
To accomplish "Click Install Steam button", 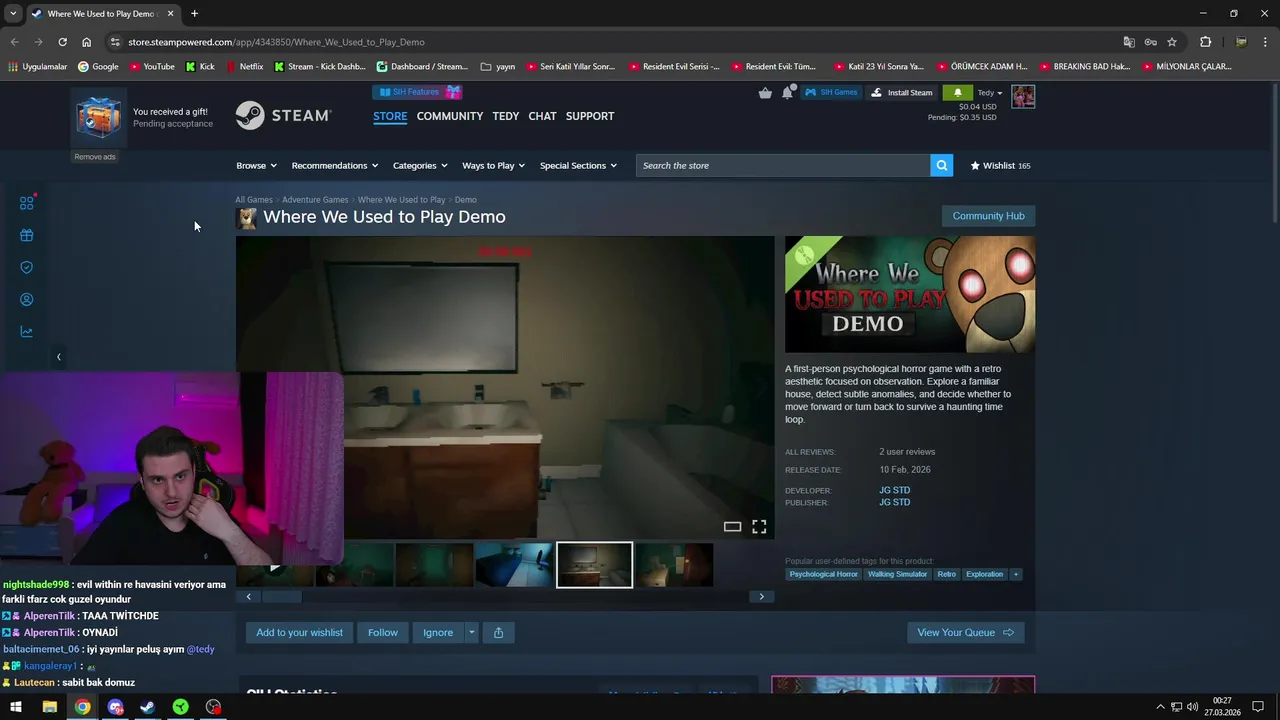I will click(x=902, y=93).
